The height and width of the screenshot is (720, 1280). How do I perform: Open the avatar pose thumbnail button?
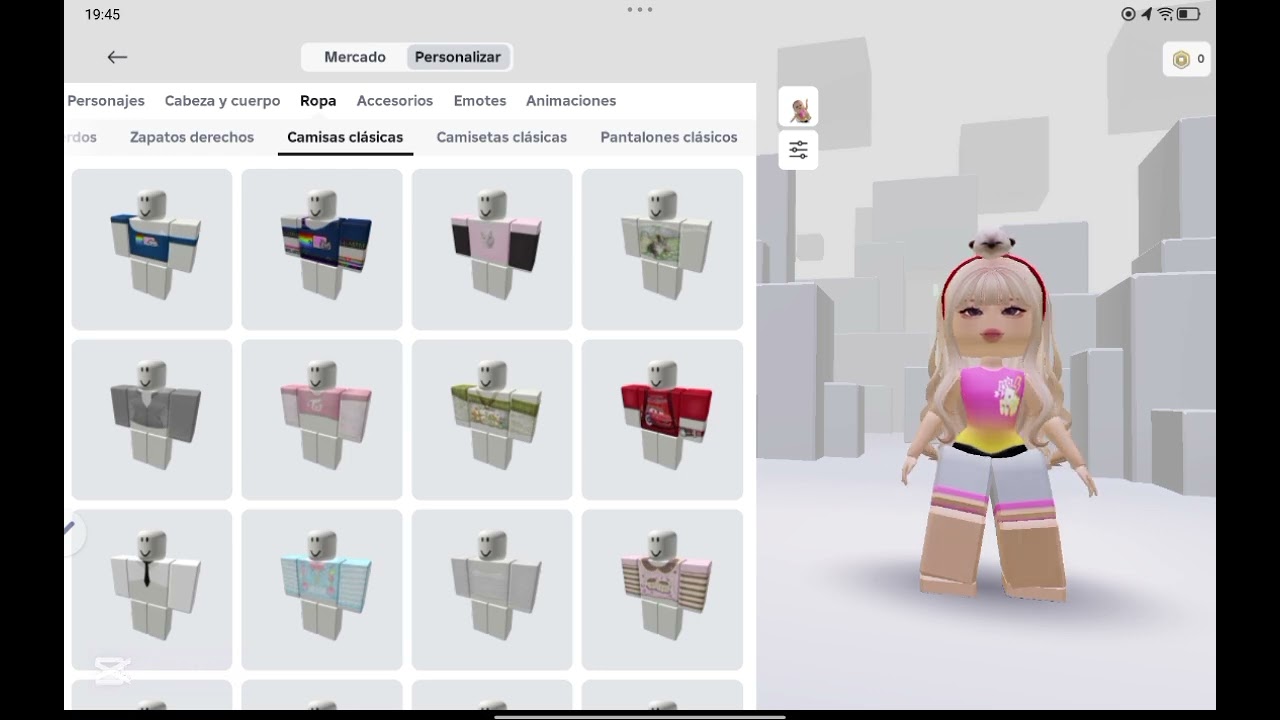click(x=798, y=107)
